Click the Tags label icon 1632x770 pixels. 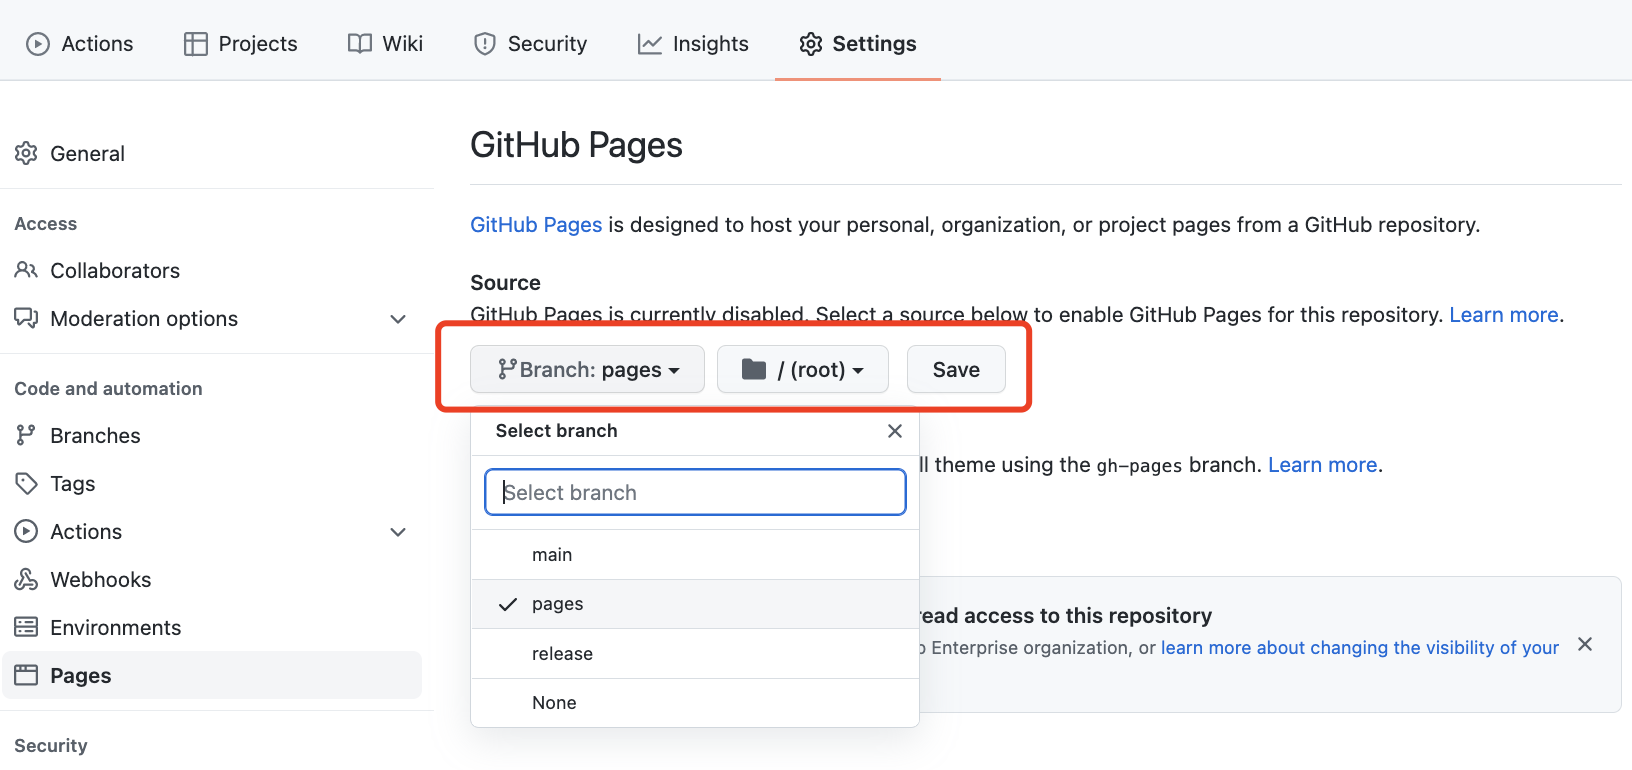[26, 483]
